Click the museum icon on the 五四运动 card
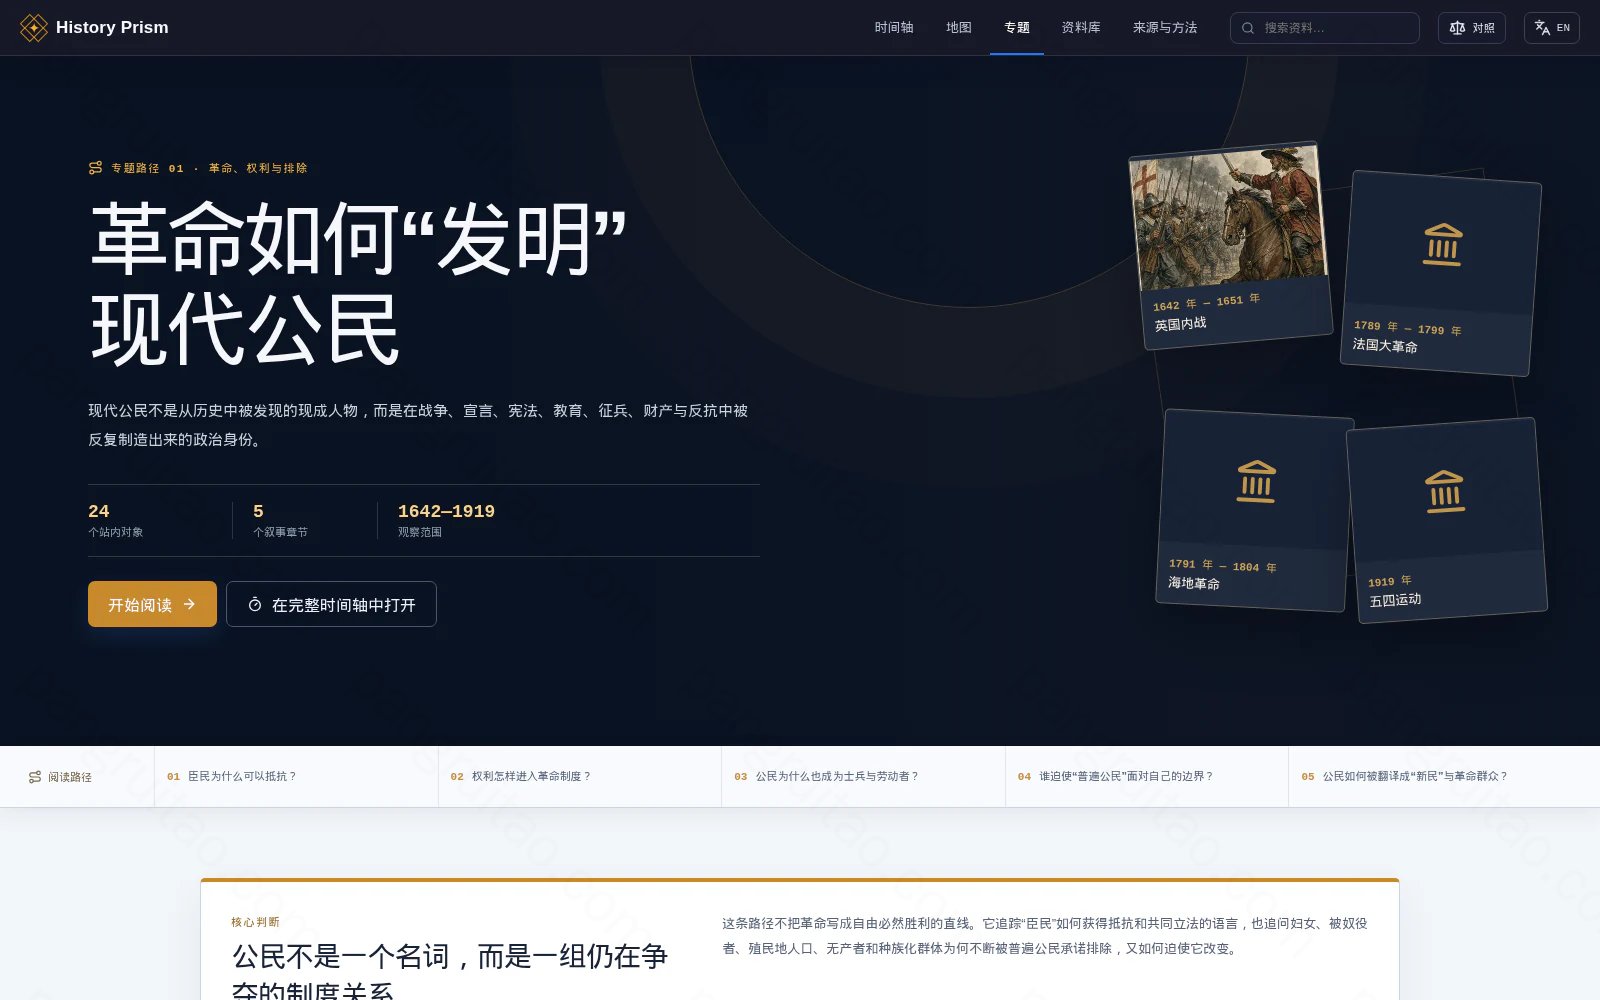 1445,491
